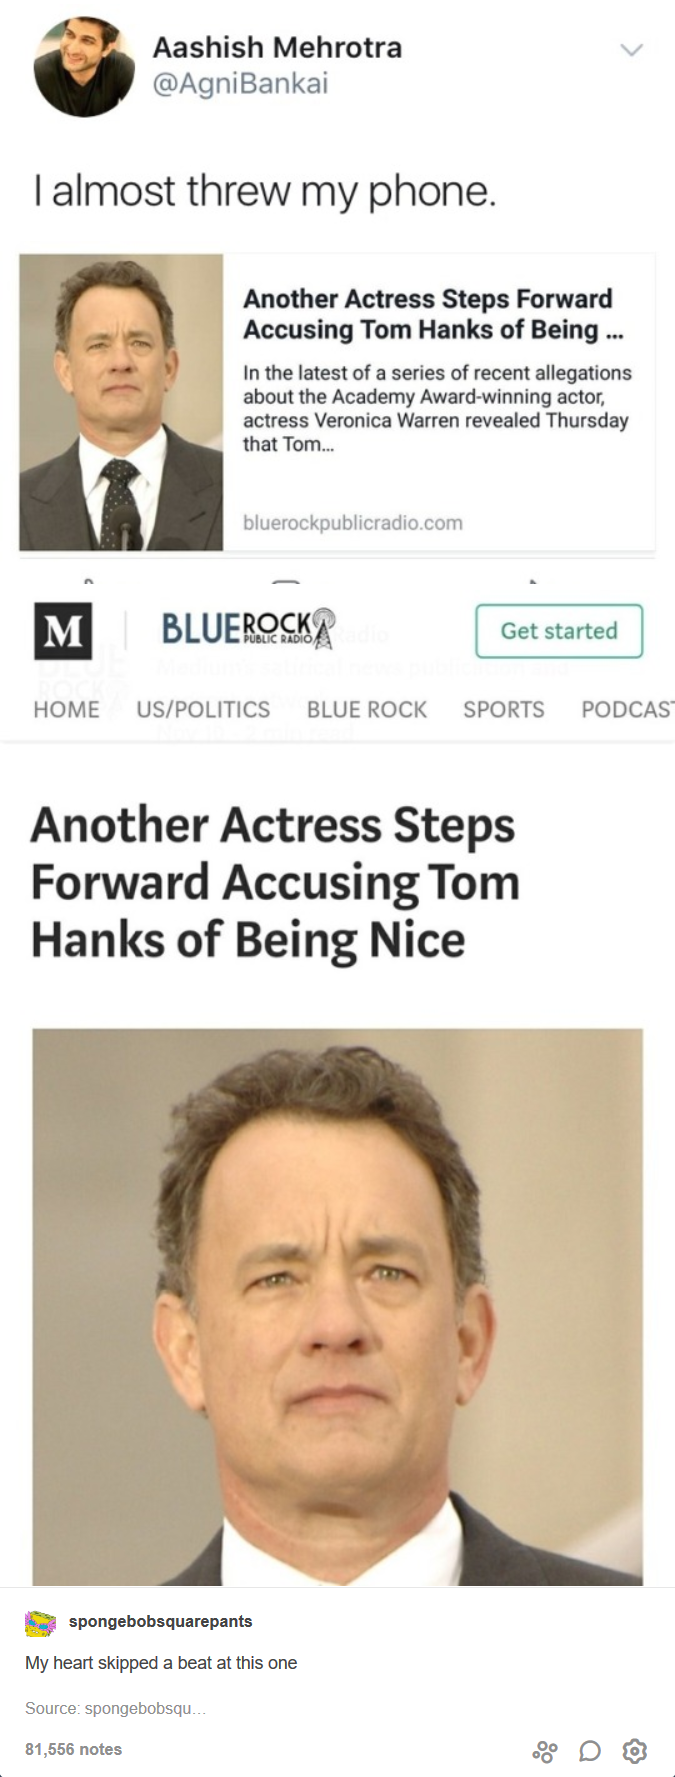Open the Medium M logo
The width and height of the screenshot is (675, 1777).
click(x=63, y=630)
